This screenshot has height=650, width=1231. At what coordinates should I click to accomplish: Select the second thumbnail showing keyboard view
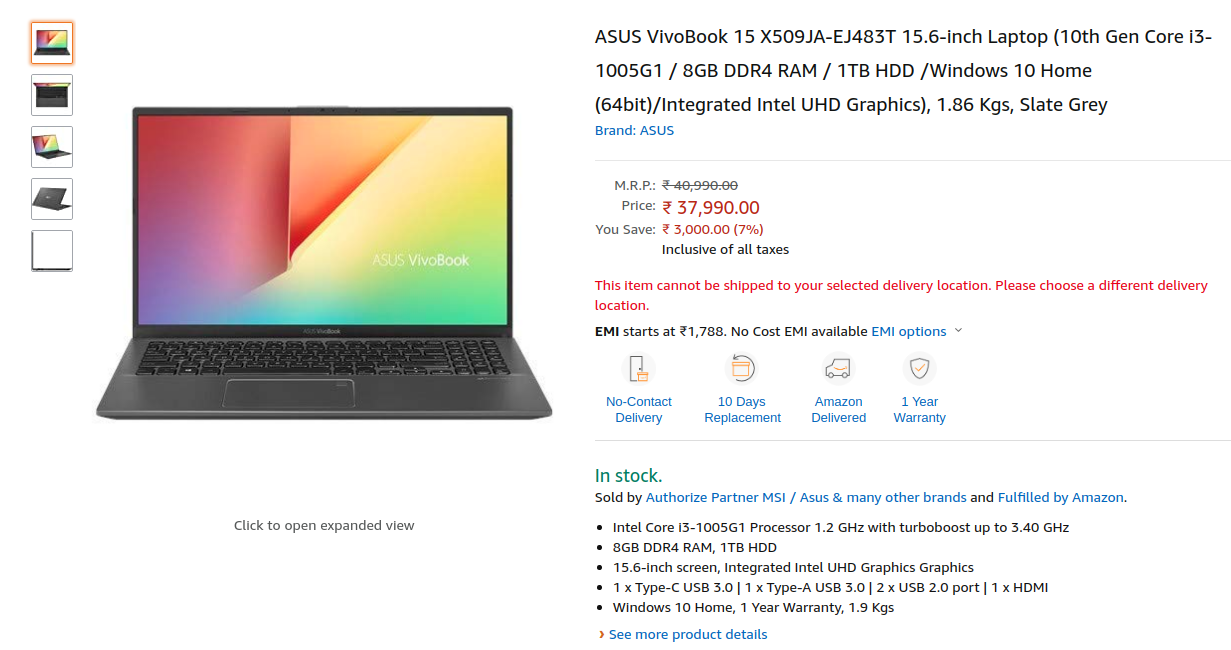(x=52, y=95)
